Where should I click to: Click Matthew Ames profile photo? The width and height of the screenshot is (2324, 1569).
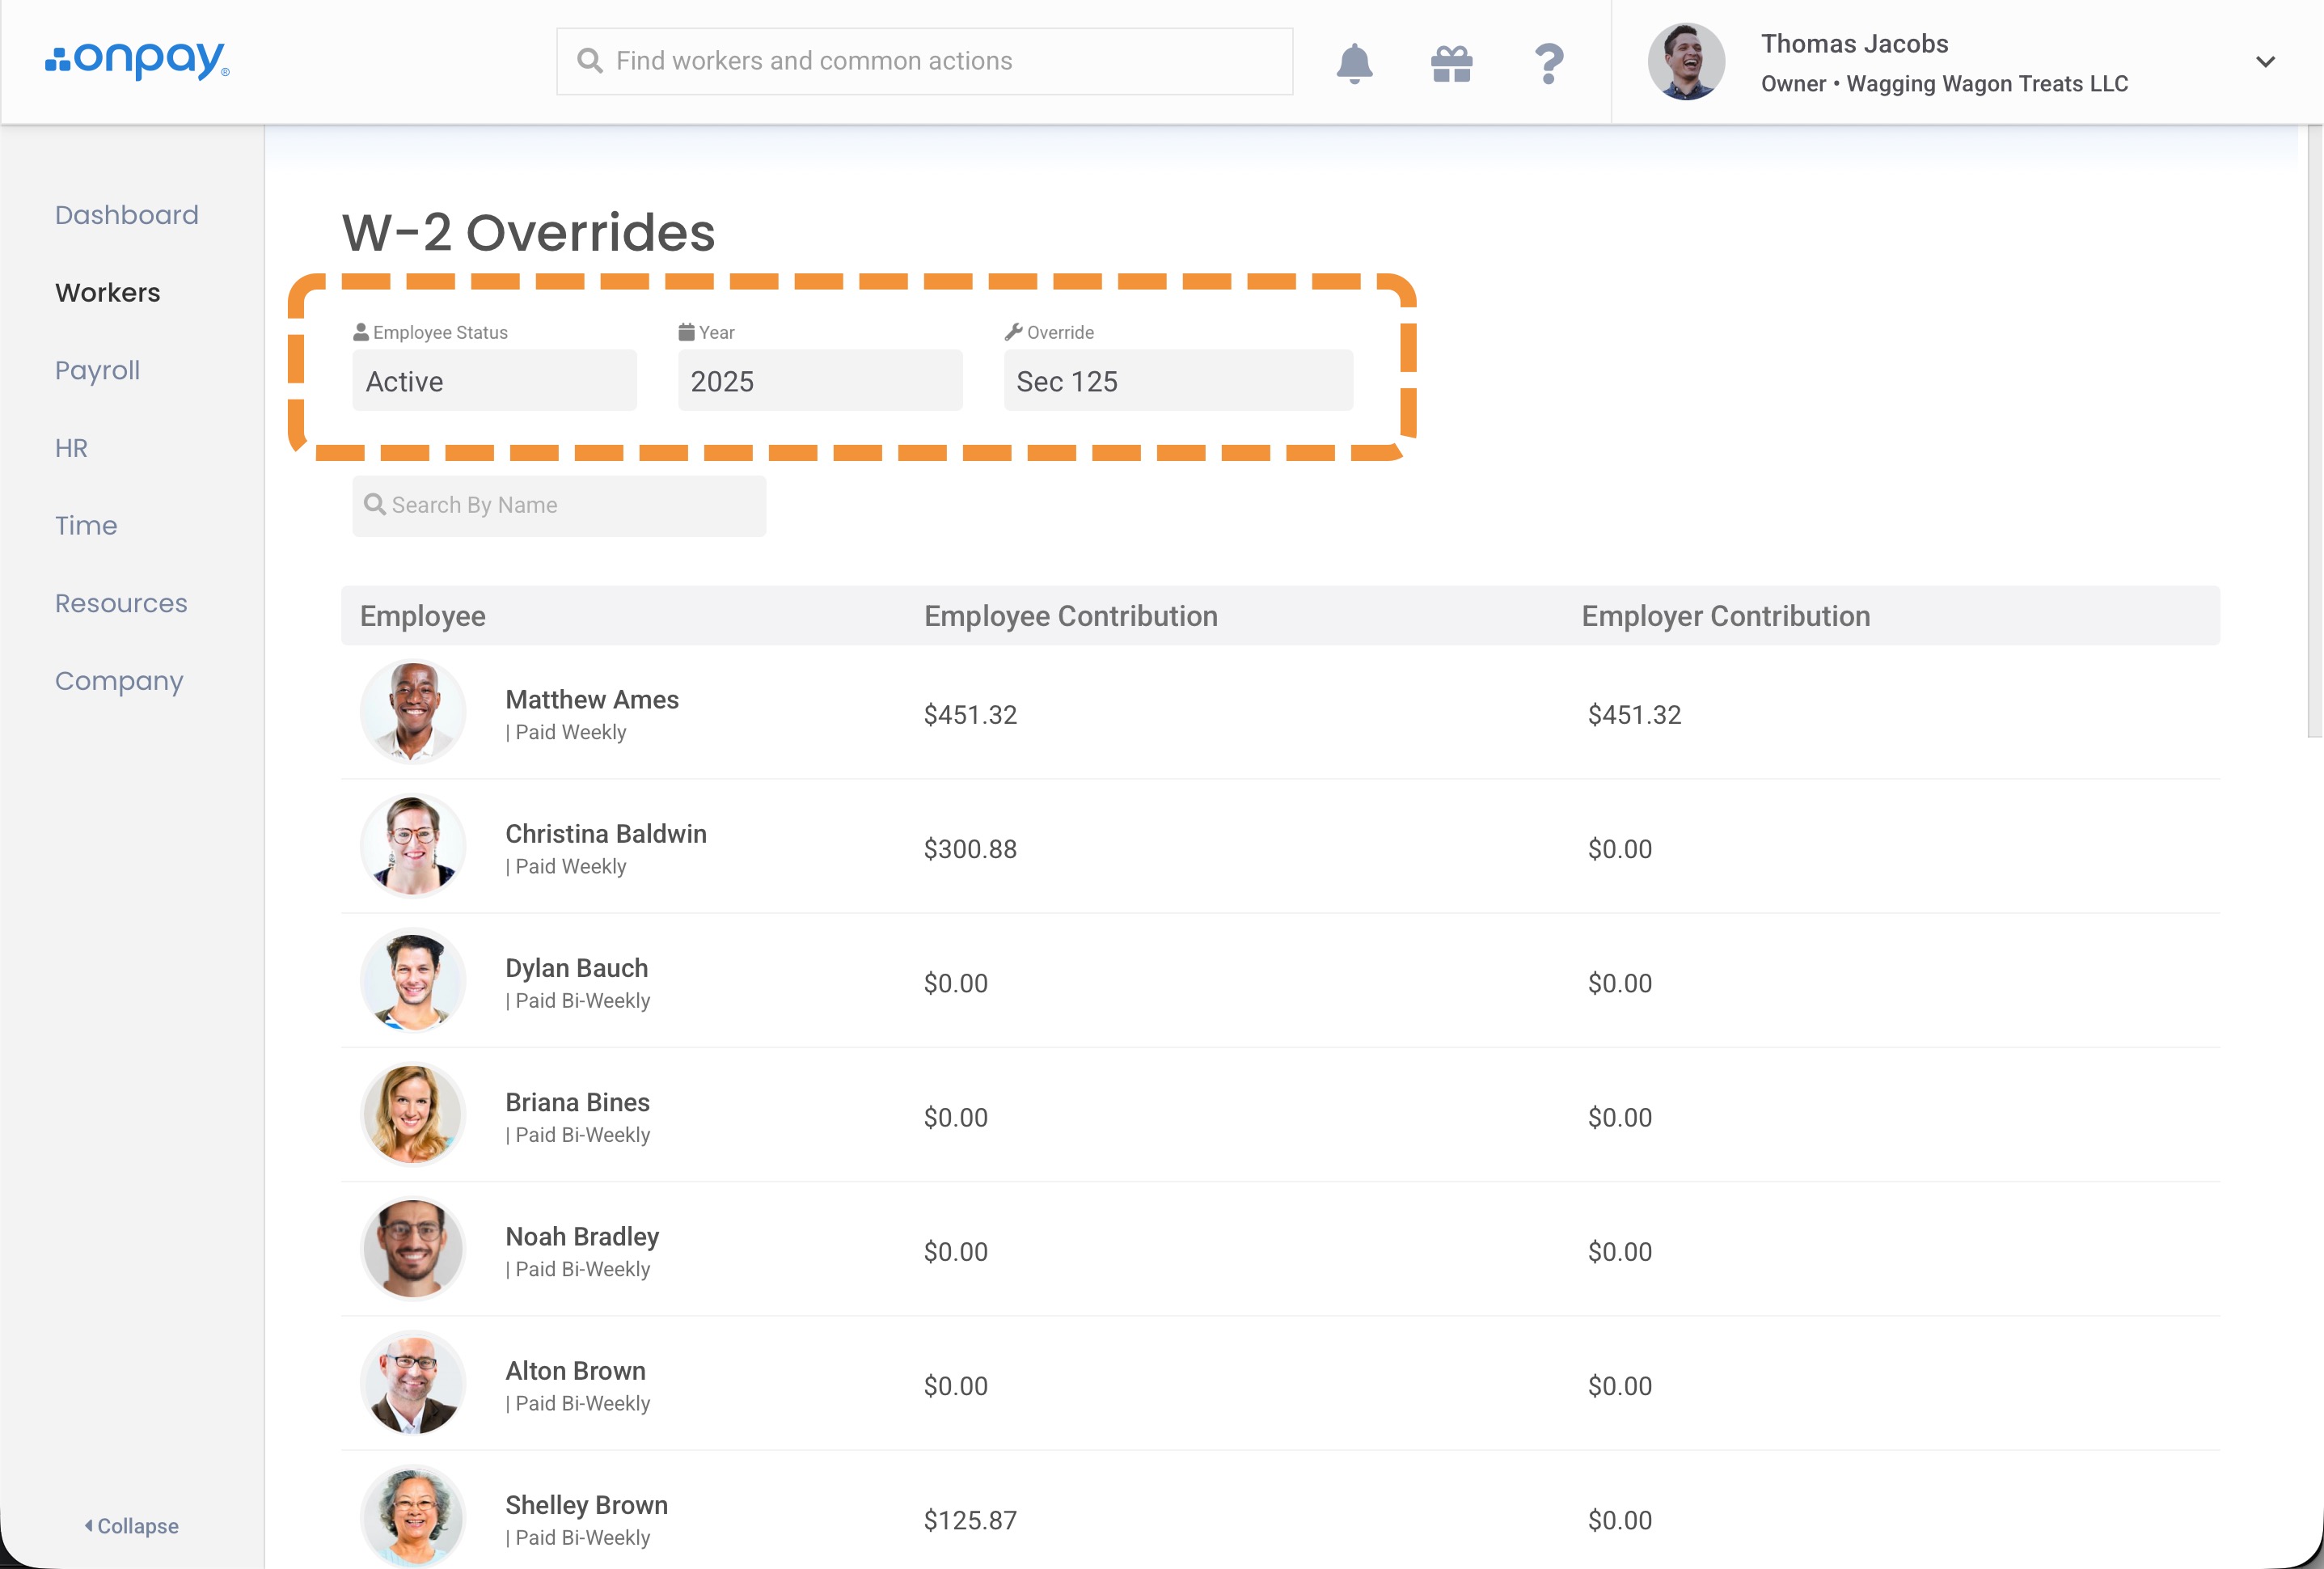point(413,712)
